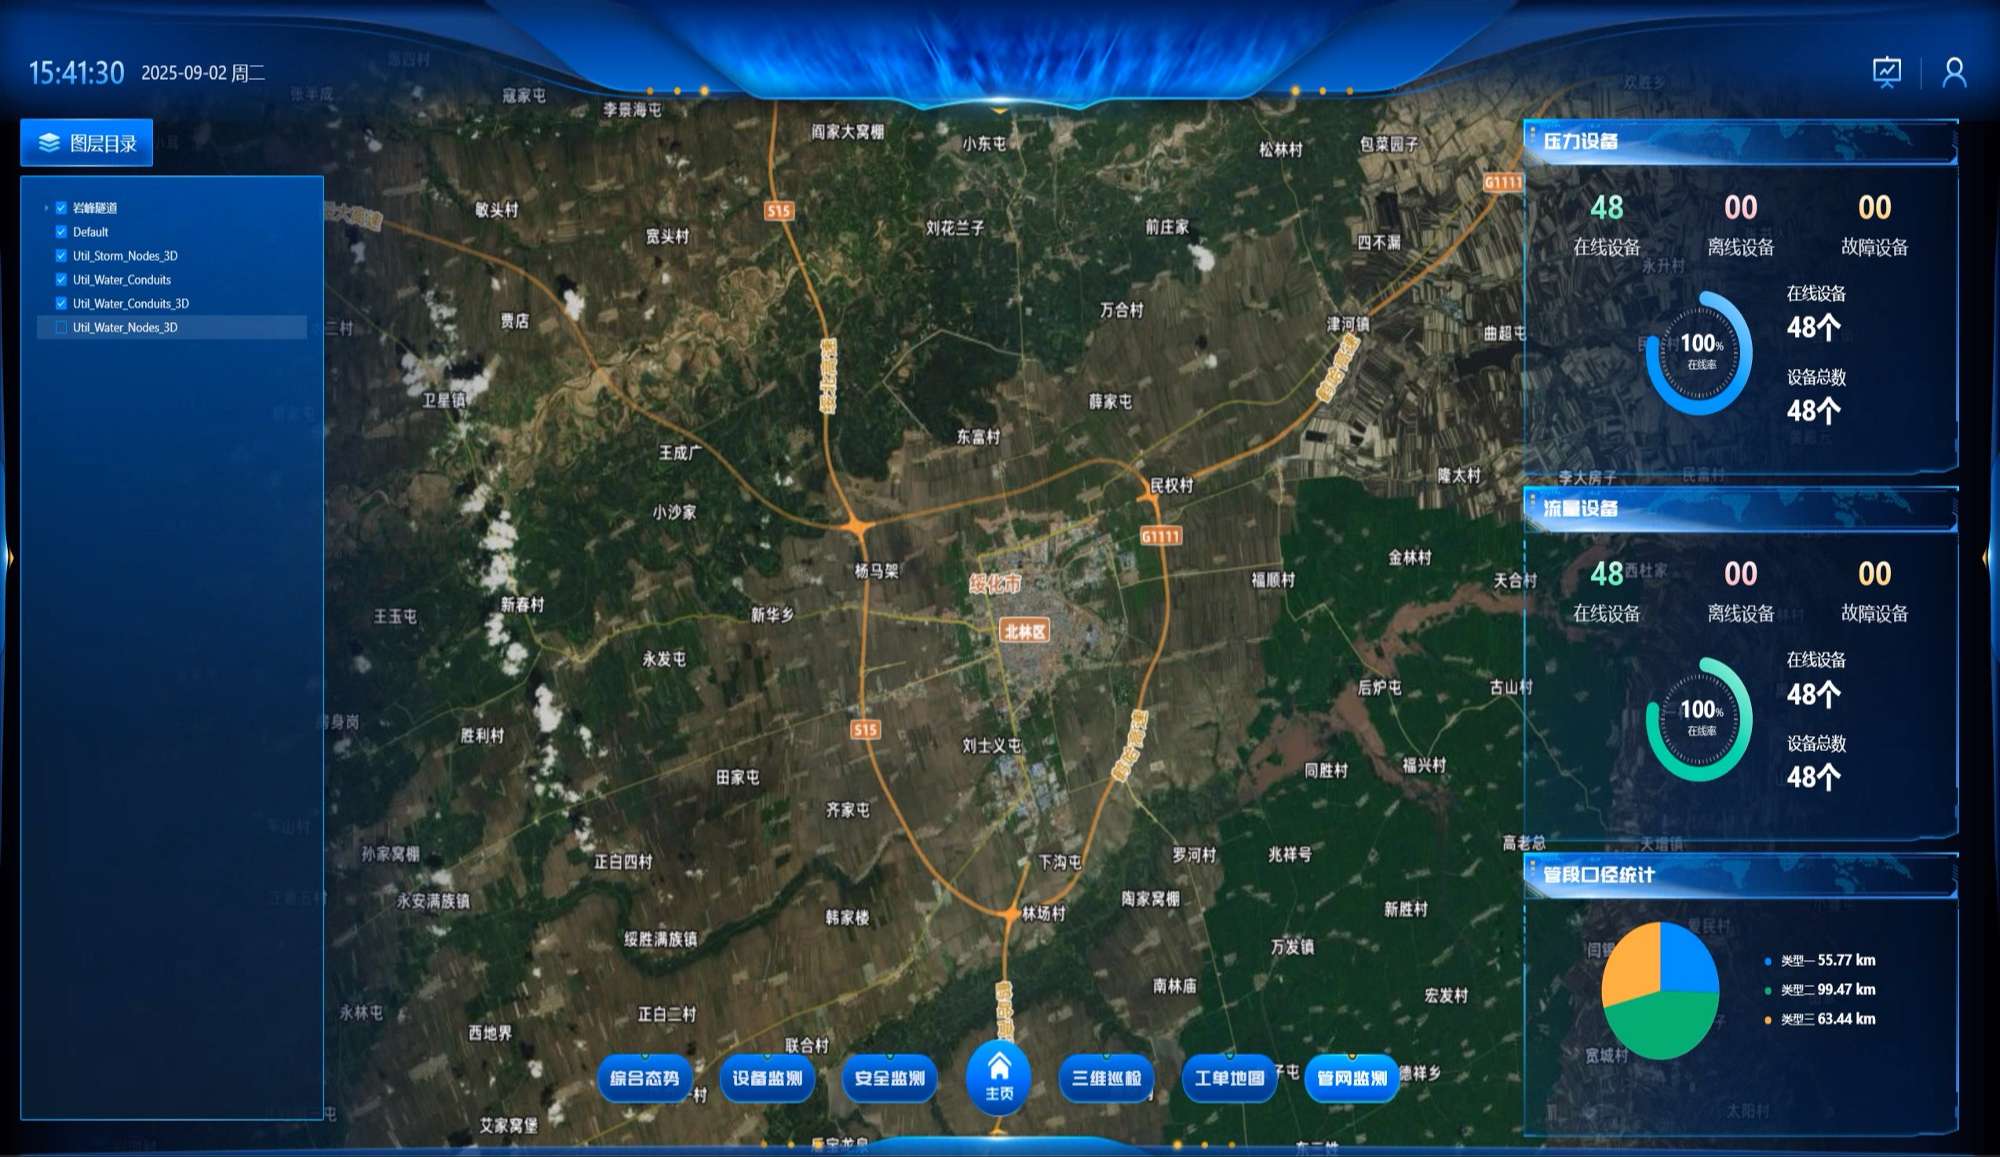Viewport: 2000px width, 1157px height.
Task: Uncheck the Default layer checkbox
Action: 61,232
